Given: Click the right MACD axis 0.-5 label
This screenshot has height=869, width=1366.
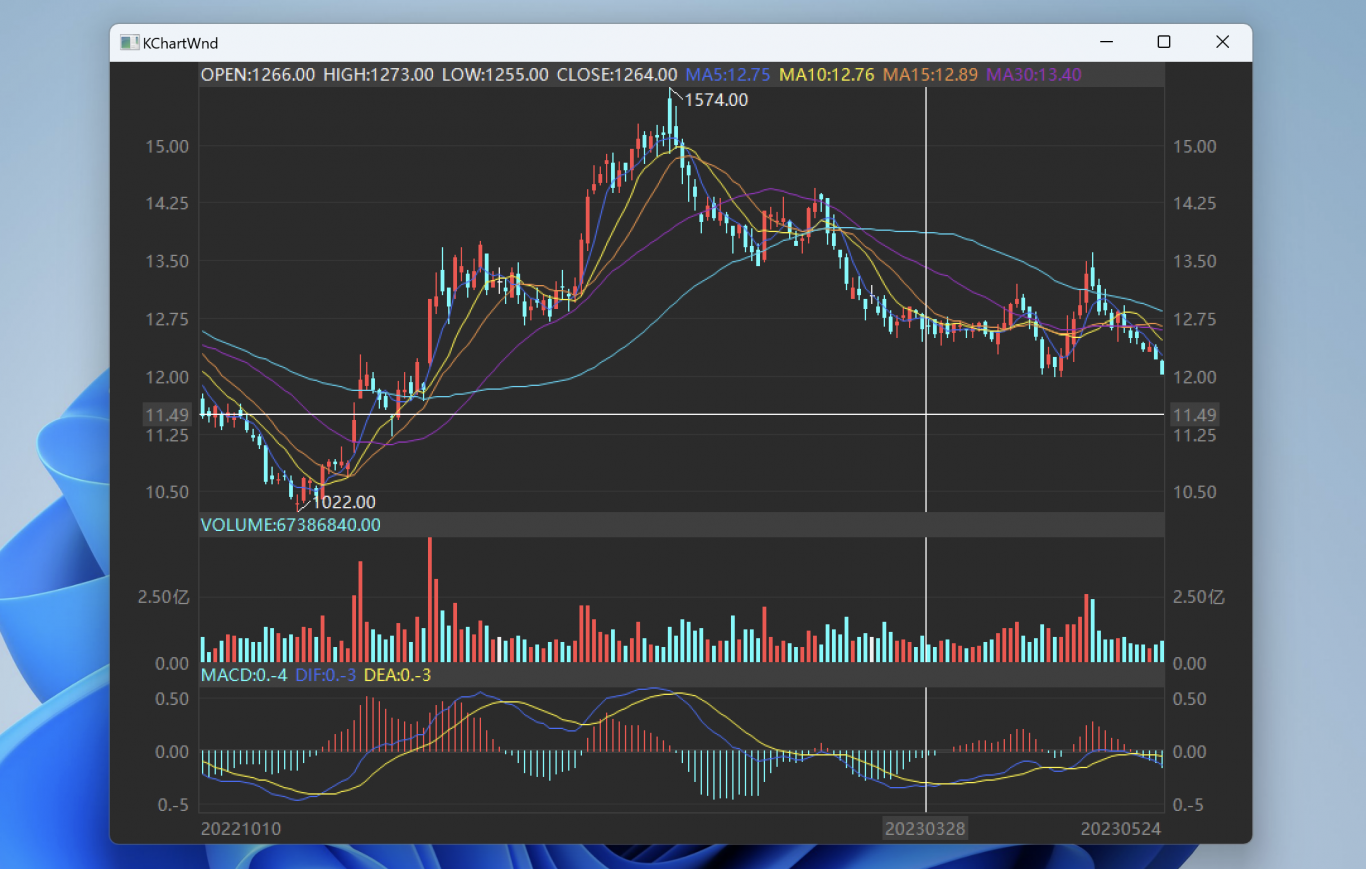Looking at the screenshot, I should (1188, 805).
